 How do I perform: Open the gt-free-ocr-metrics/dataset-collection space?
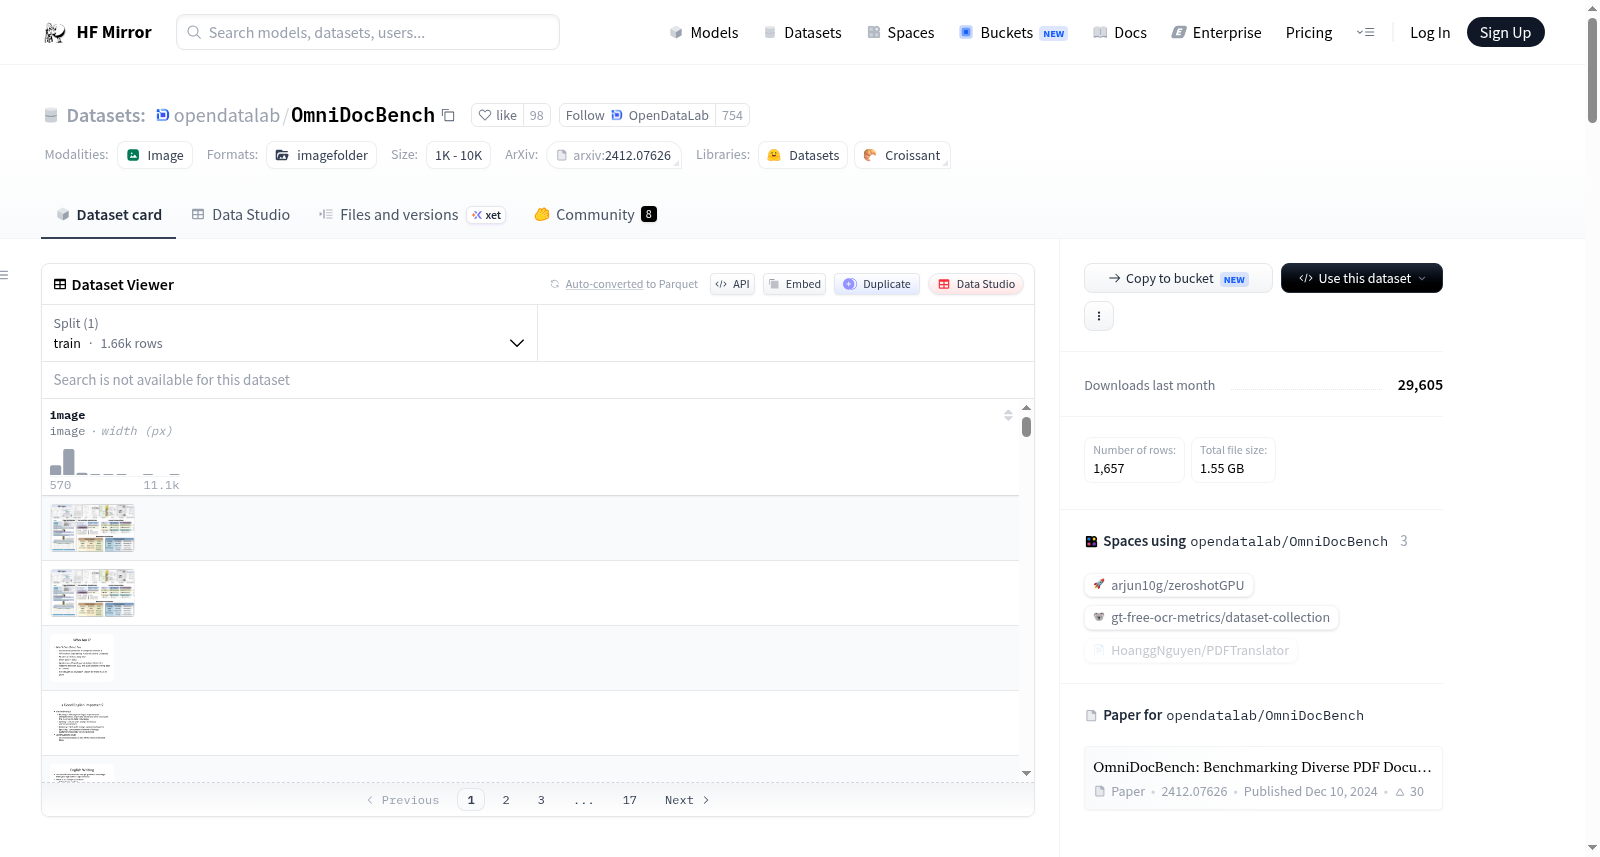[x=1211, y=618]
